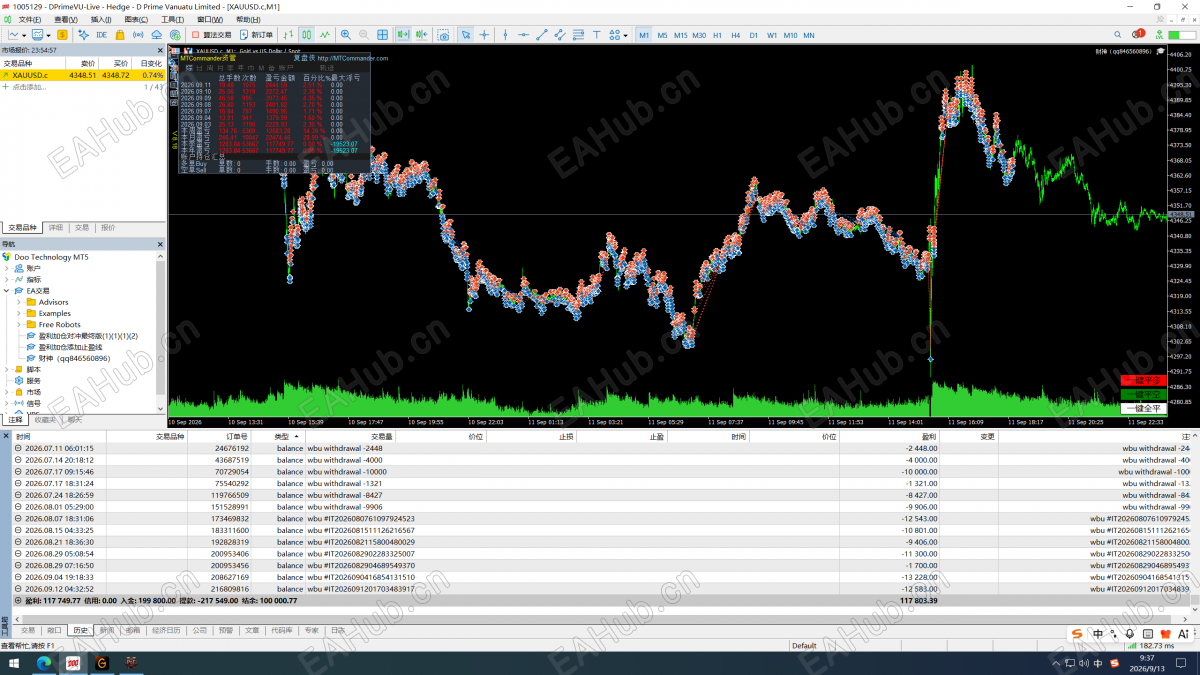Select the text label (T) tool
Viewport: 1200px width, 675px height.
point(597,35)
